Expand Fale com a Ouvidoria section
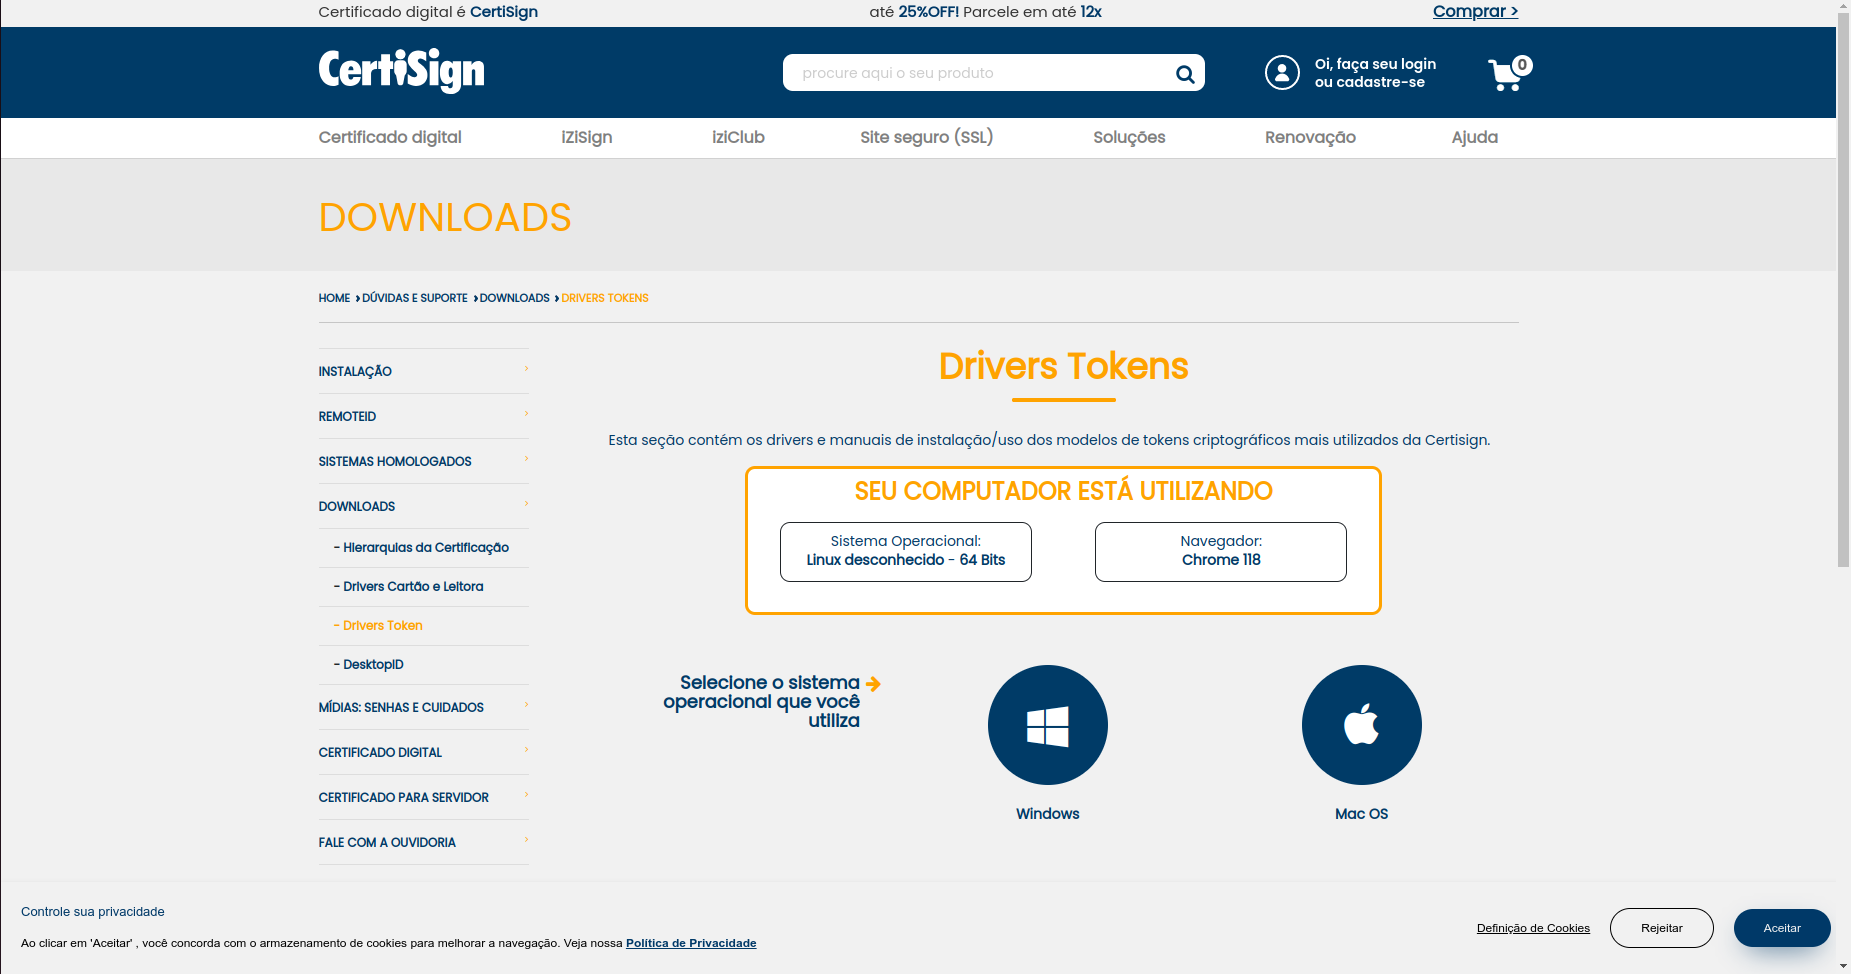This screenshot has height=974, width=1851. pyautogui.click(x=423, y=842)
